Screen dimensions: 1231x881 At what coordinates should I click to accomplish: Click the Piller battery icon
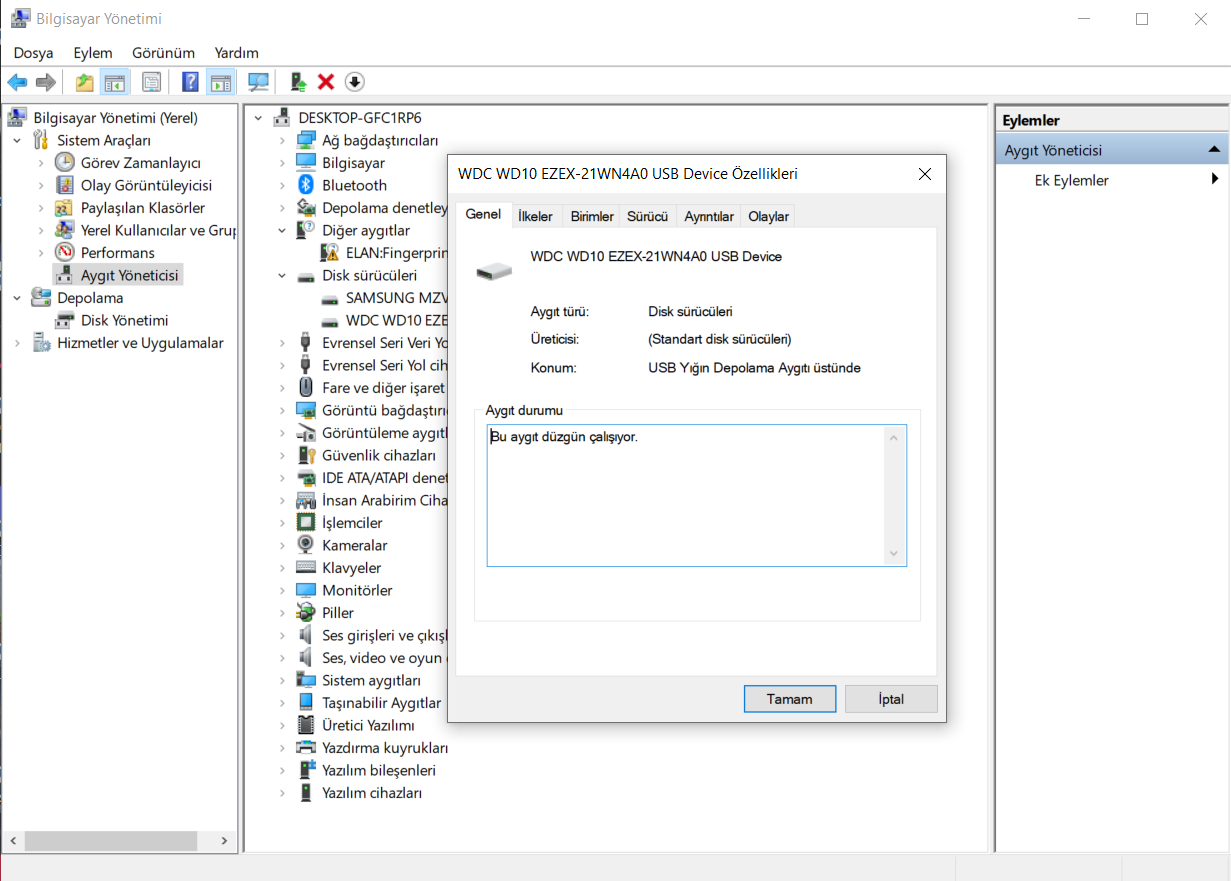(306, 613)
